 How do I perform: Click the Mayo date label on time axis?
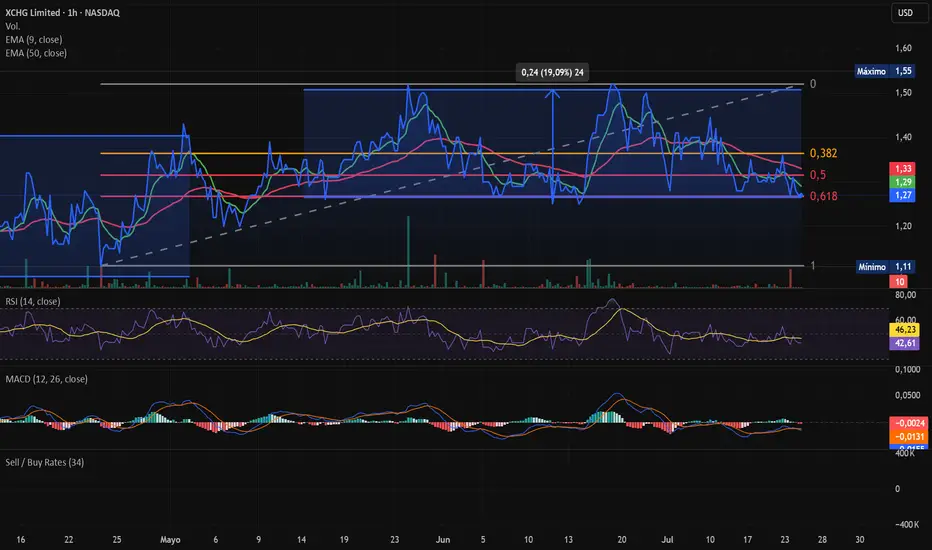170,540
